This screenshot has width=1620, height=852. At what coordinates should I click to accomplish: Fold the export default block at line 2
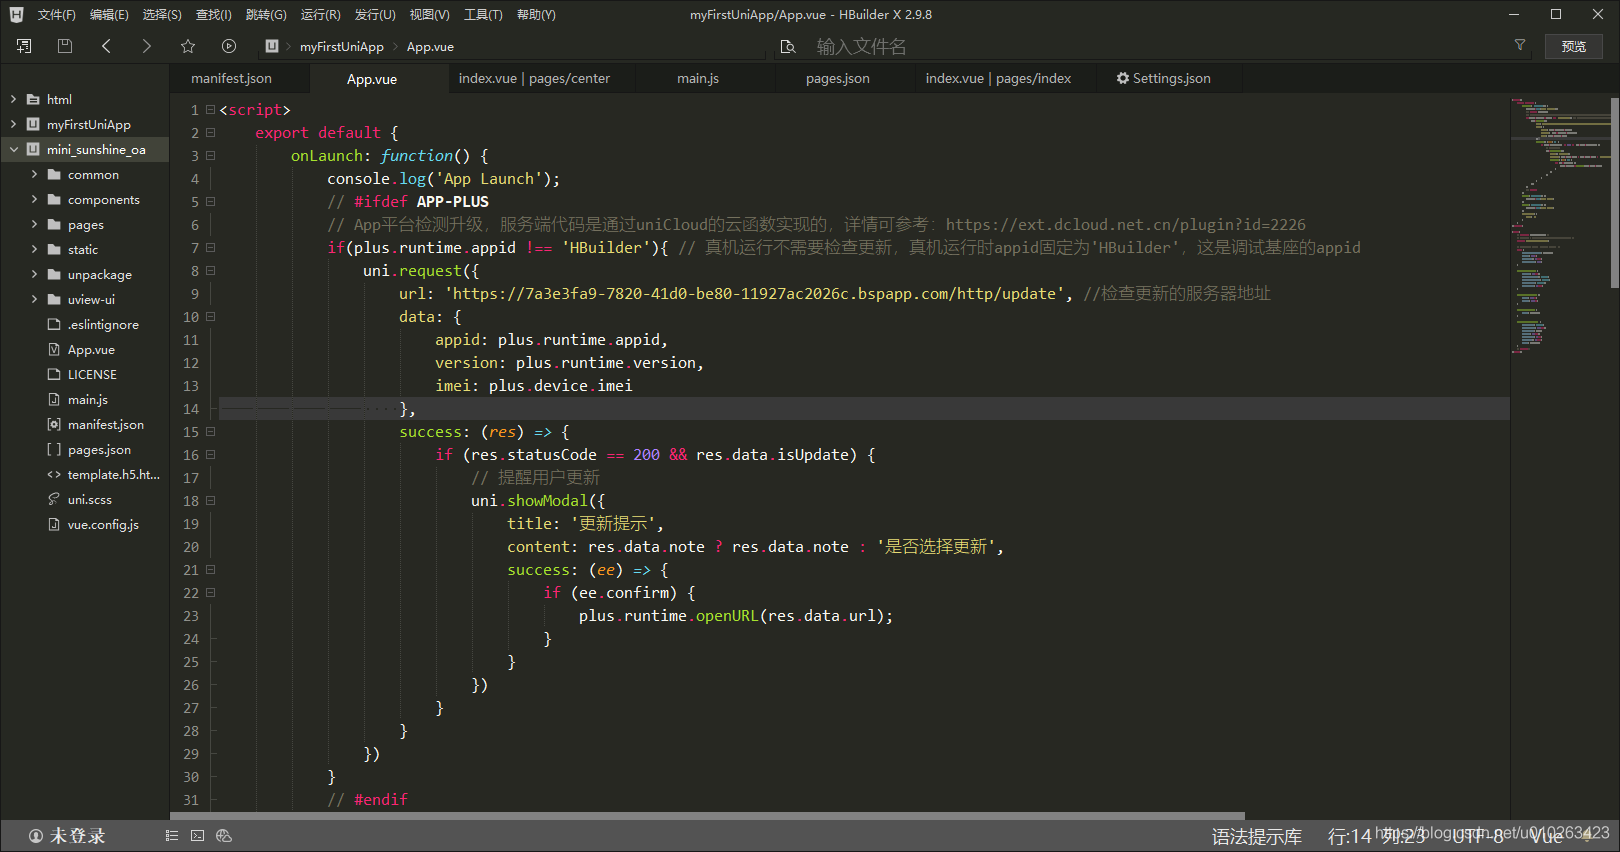pos(210,133)
